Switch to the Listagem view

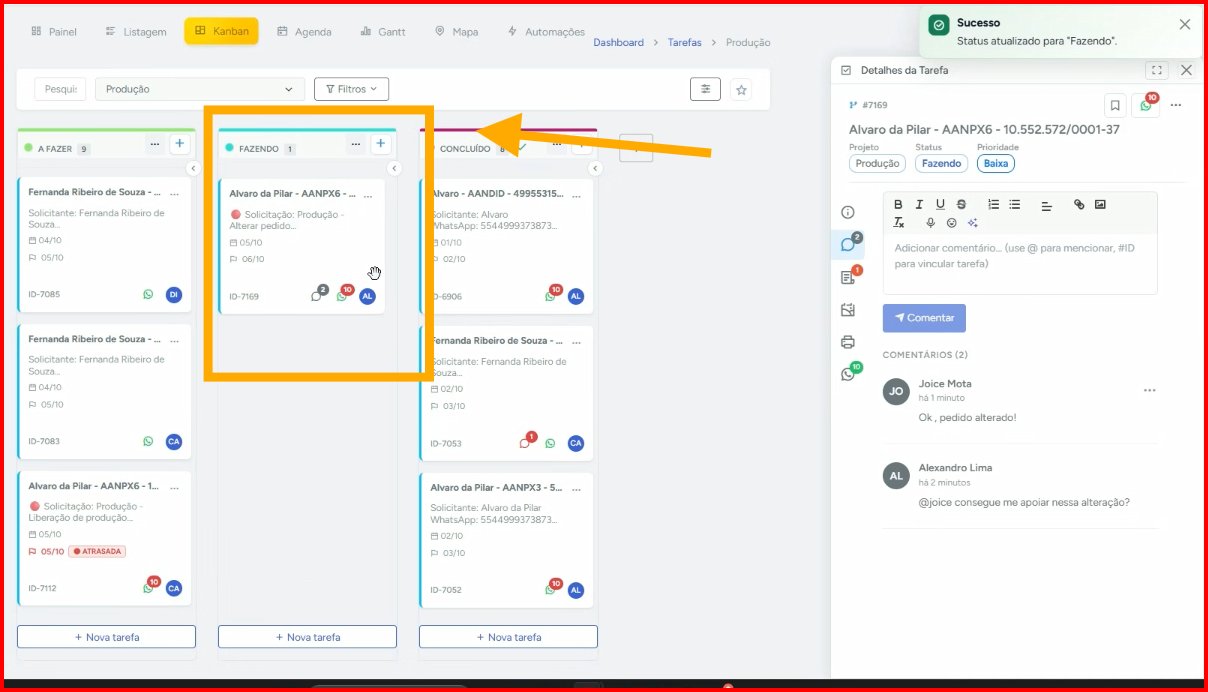(x=136, y=32)
